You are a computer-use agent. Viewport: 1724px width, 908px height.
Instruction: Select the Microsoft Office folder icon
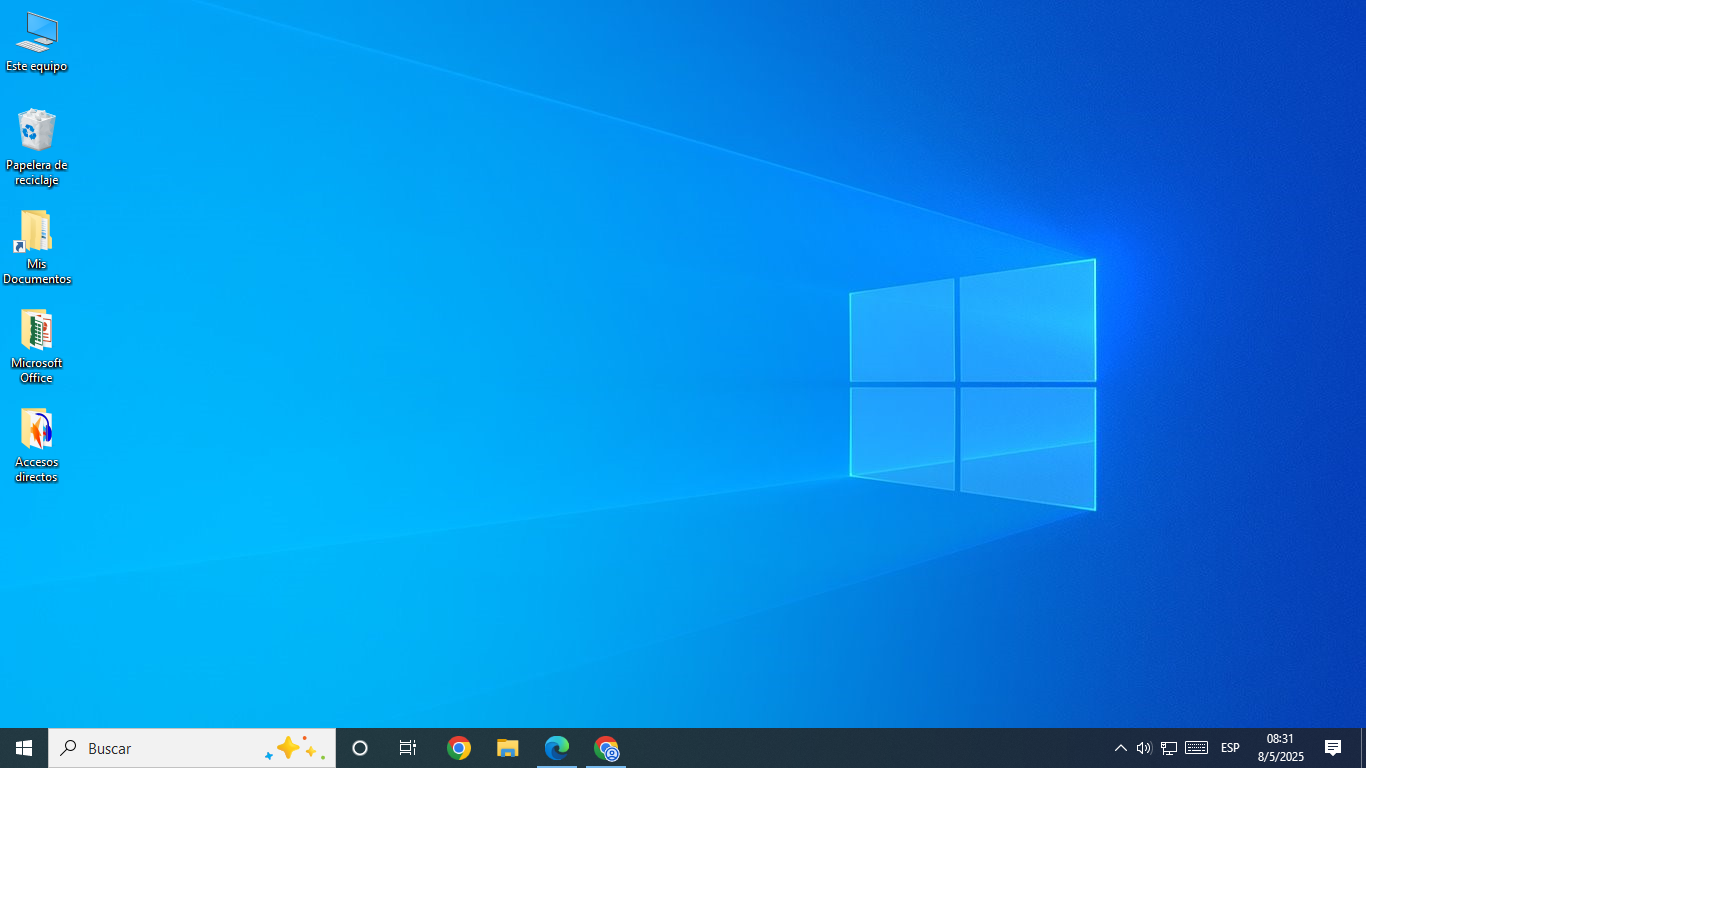[x=36, y=346]
